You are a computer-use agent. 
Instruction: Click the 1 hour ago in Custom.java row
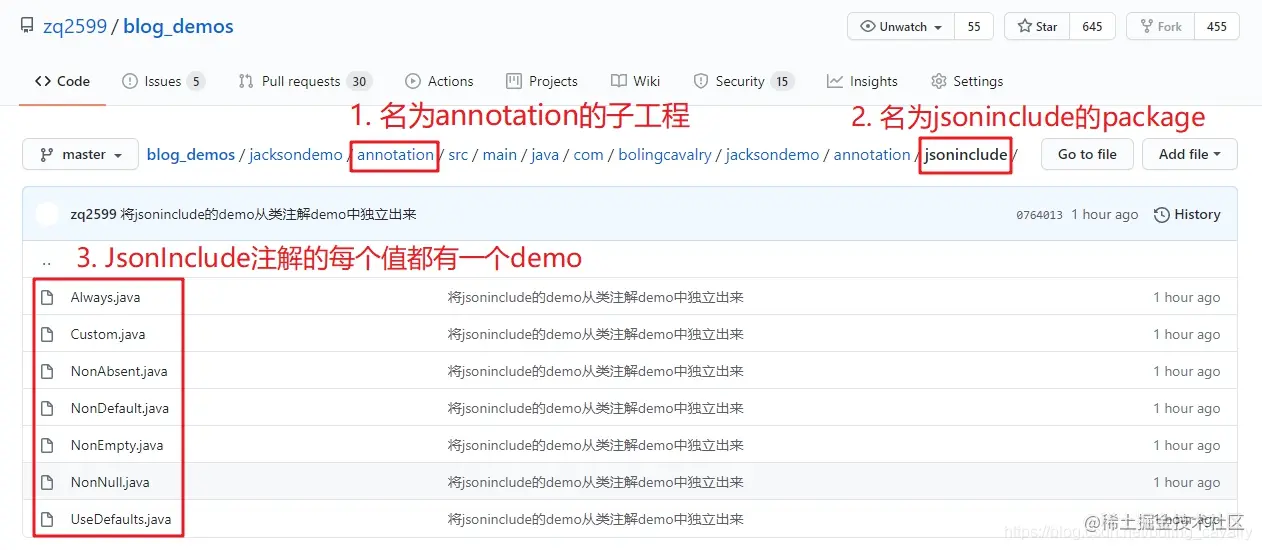coord(1187,334)
